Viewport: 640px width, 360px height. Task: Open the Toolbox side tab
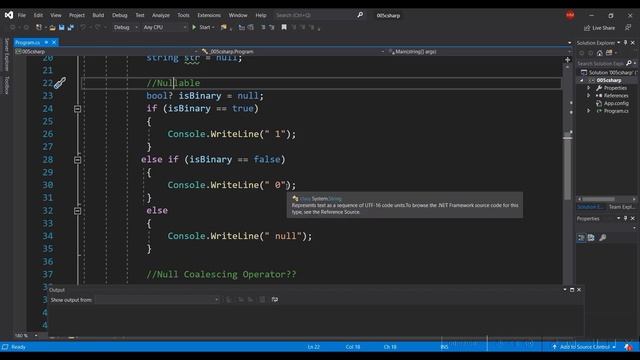7,85
